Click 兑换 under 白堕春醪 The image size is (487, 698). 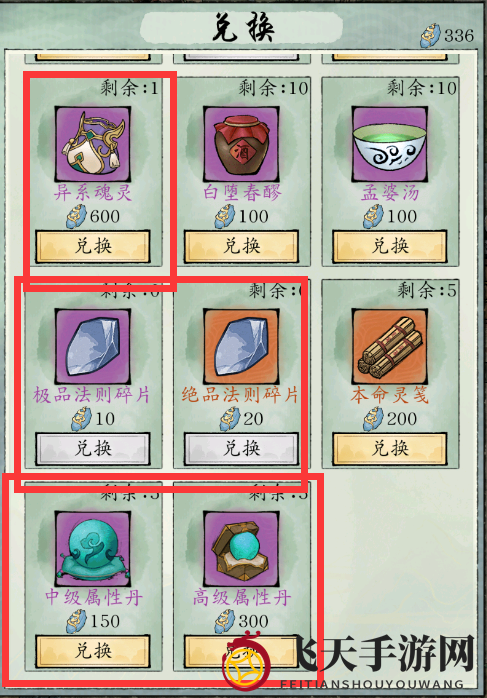point(241,246)
